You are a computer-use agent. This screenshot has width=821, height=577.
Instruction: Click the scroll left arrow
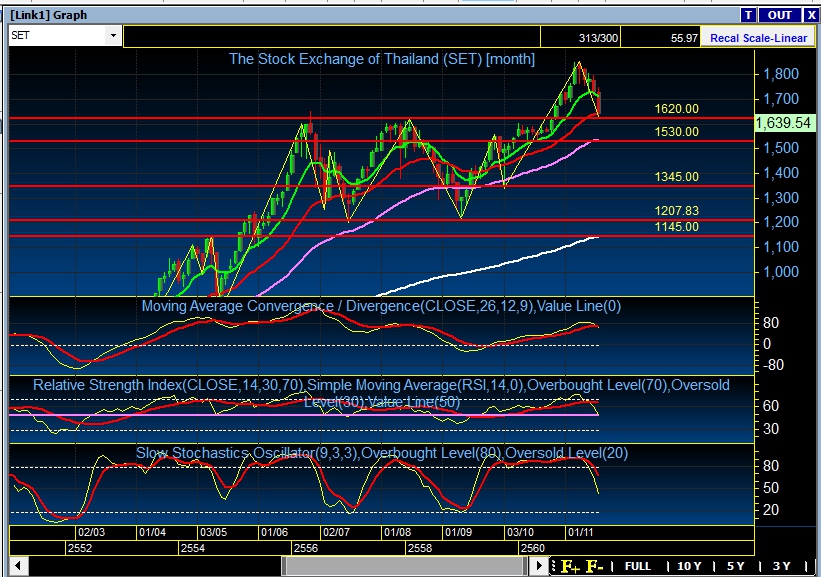(x=18, y=566)
